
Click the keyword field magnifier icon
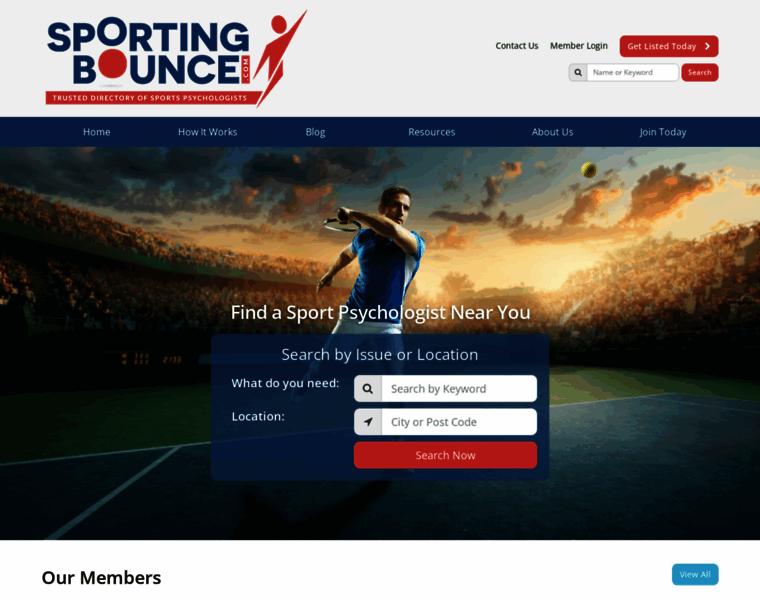pyautogui.click(x=368, y=389)
